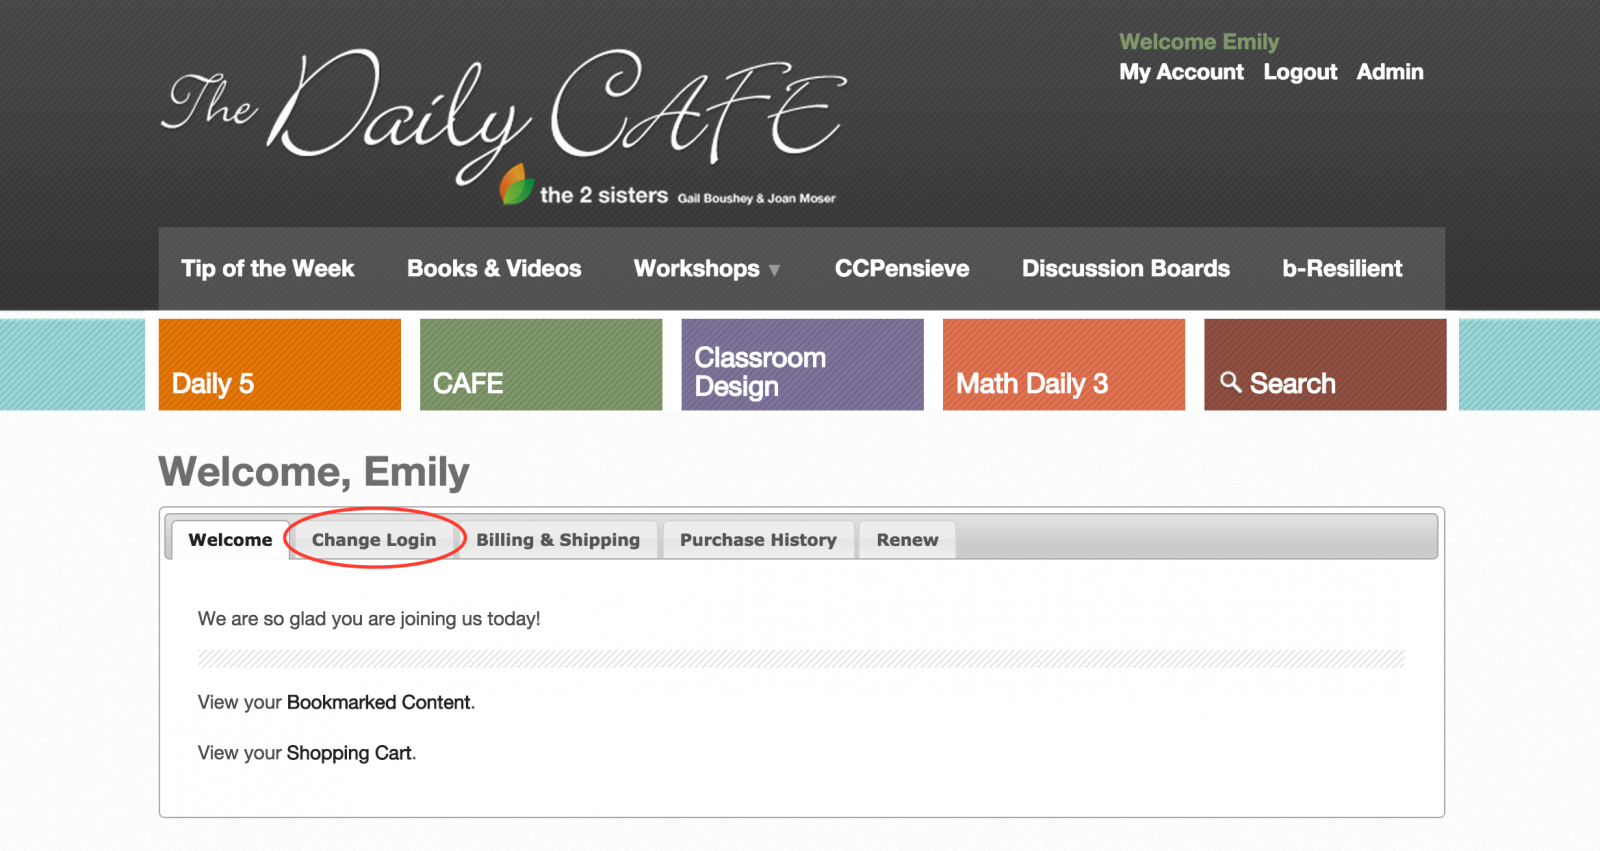1600x851 pixels.
Task: Open the green CAFE tile
Action: 541,364
